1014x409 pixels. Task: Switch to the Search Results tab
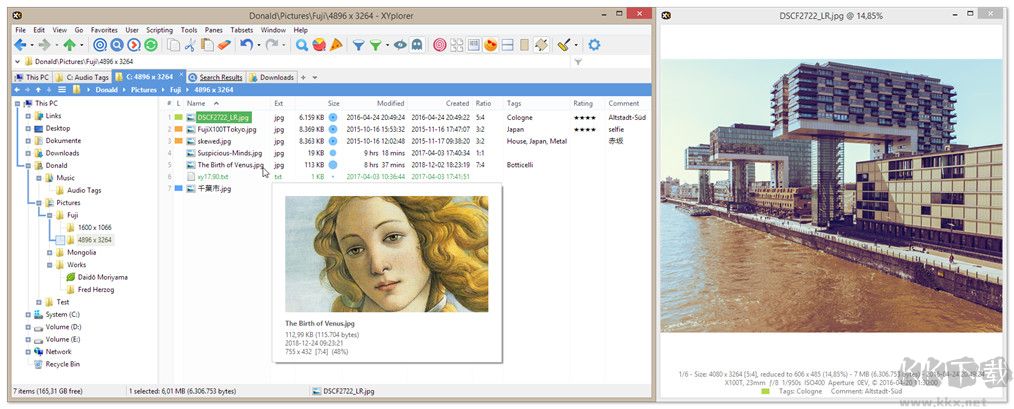click(x=220, y=77)
